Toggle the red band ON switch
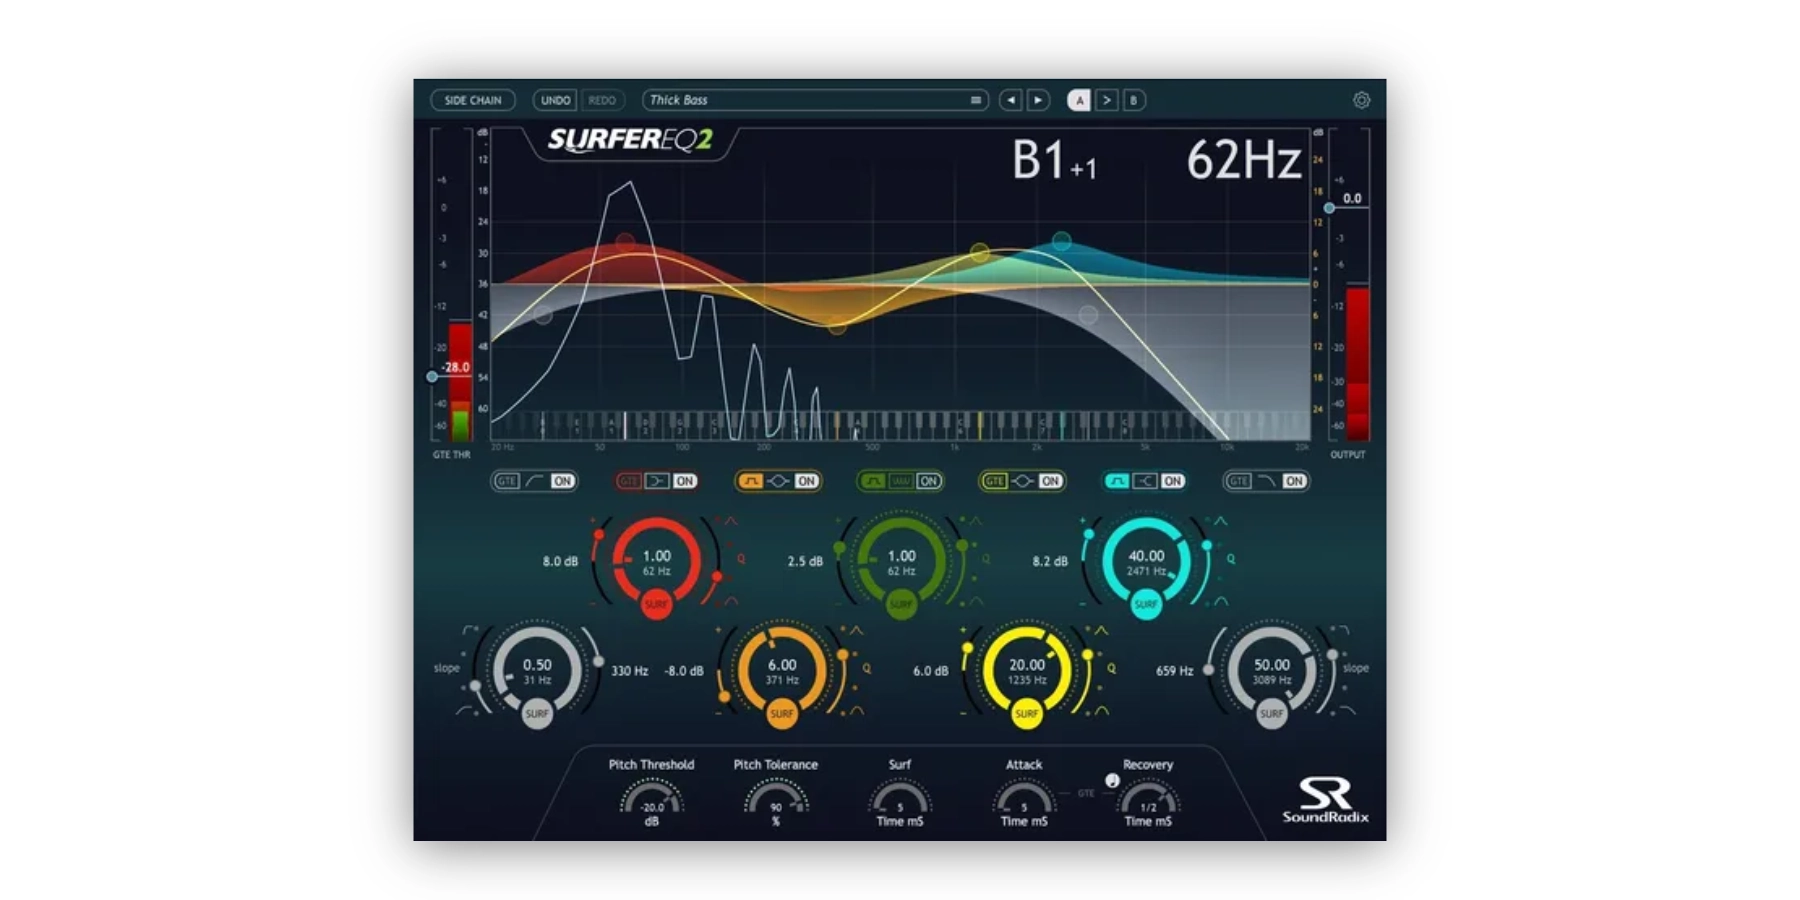The image size is (1800, 900). click(684, 481)
